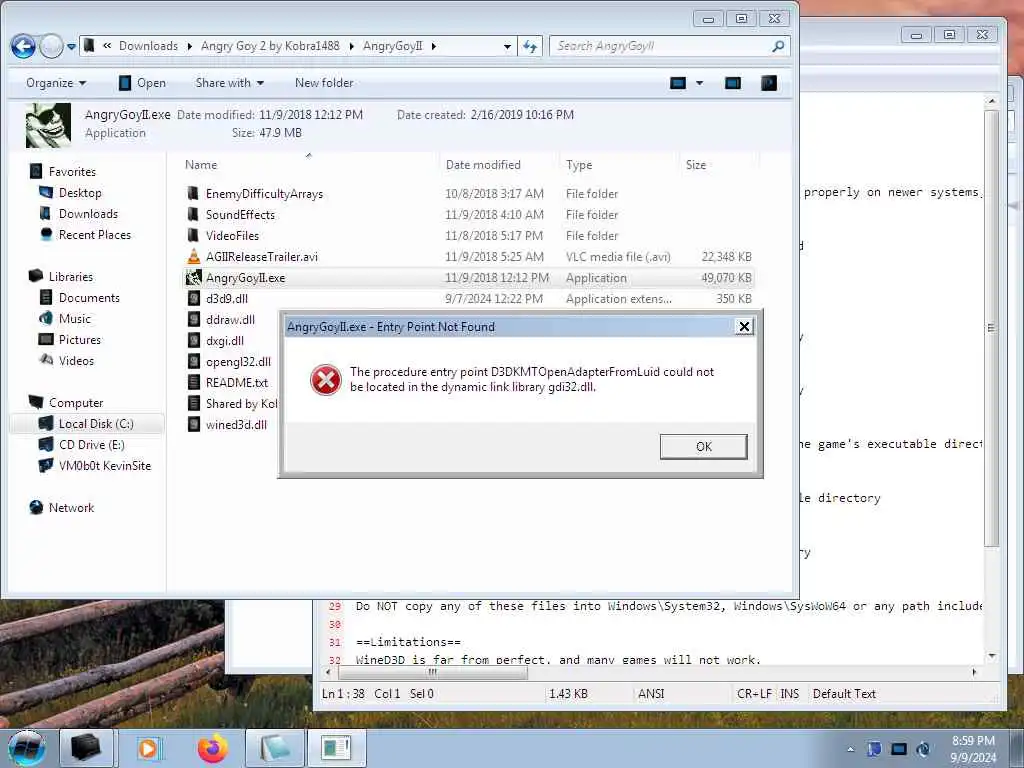
Task: Select Favorites in navigation pane
Action: [72, 172]
